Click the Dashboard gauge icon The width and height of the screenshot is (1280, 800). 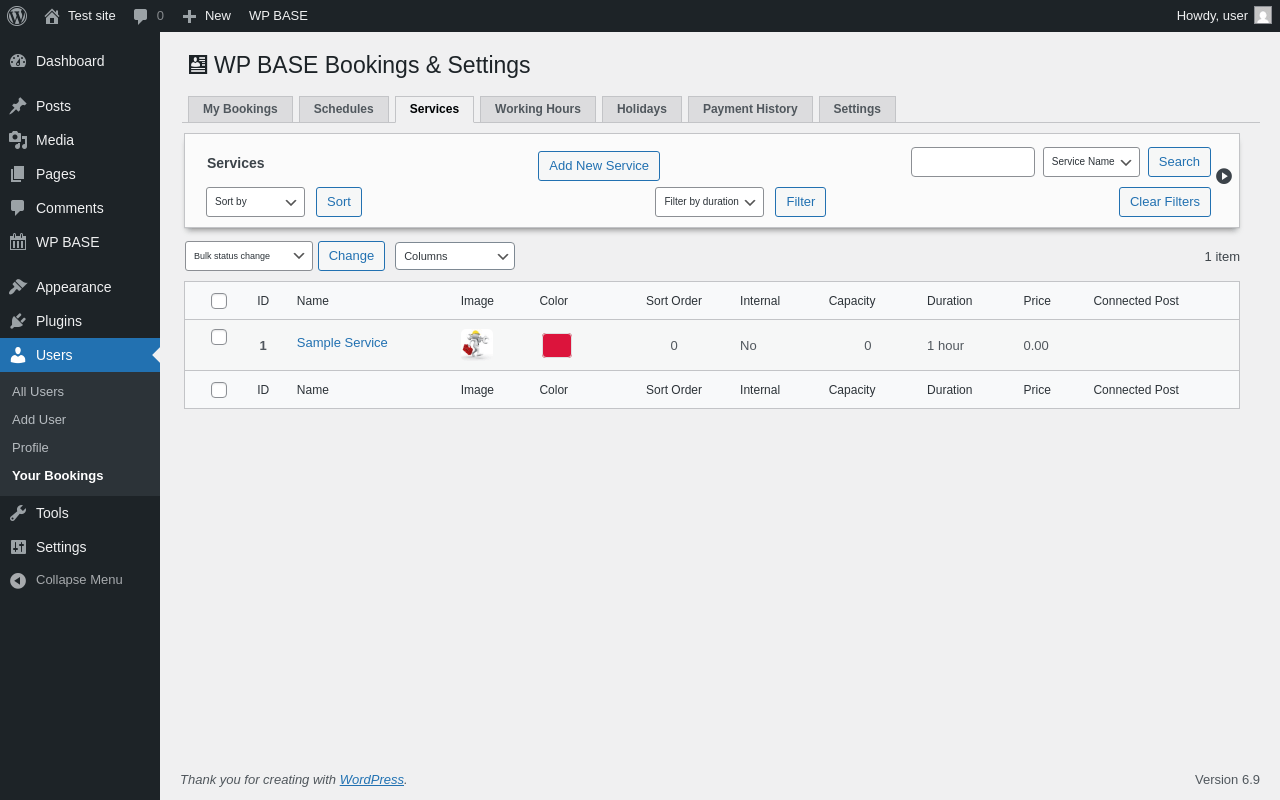[18, 61]
